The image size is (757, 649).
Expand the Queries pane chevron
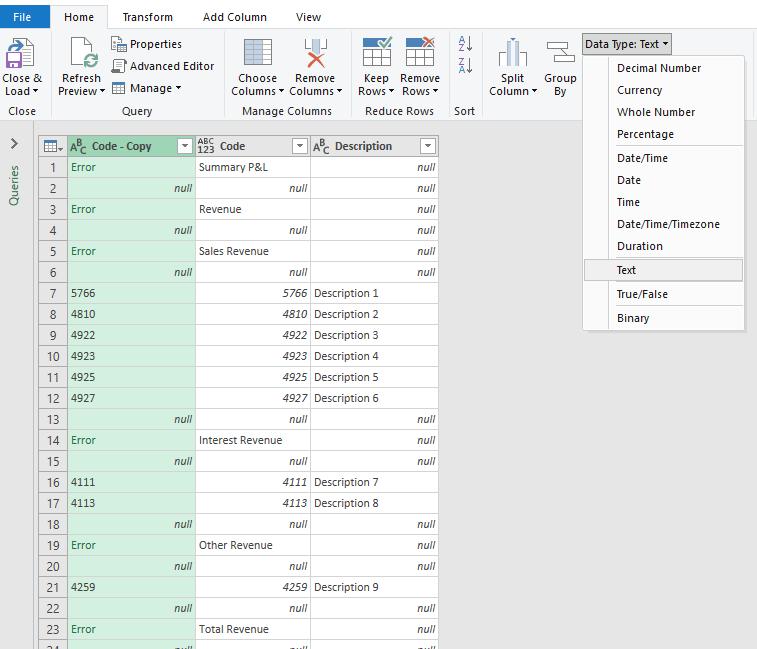[x=14, y=143]
